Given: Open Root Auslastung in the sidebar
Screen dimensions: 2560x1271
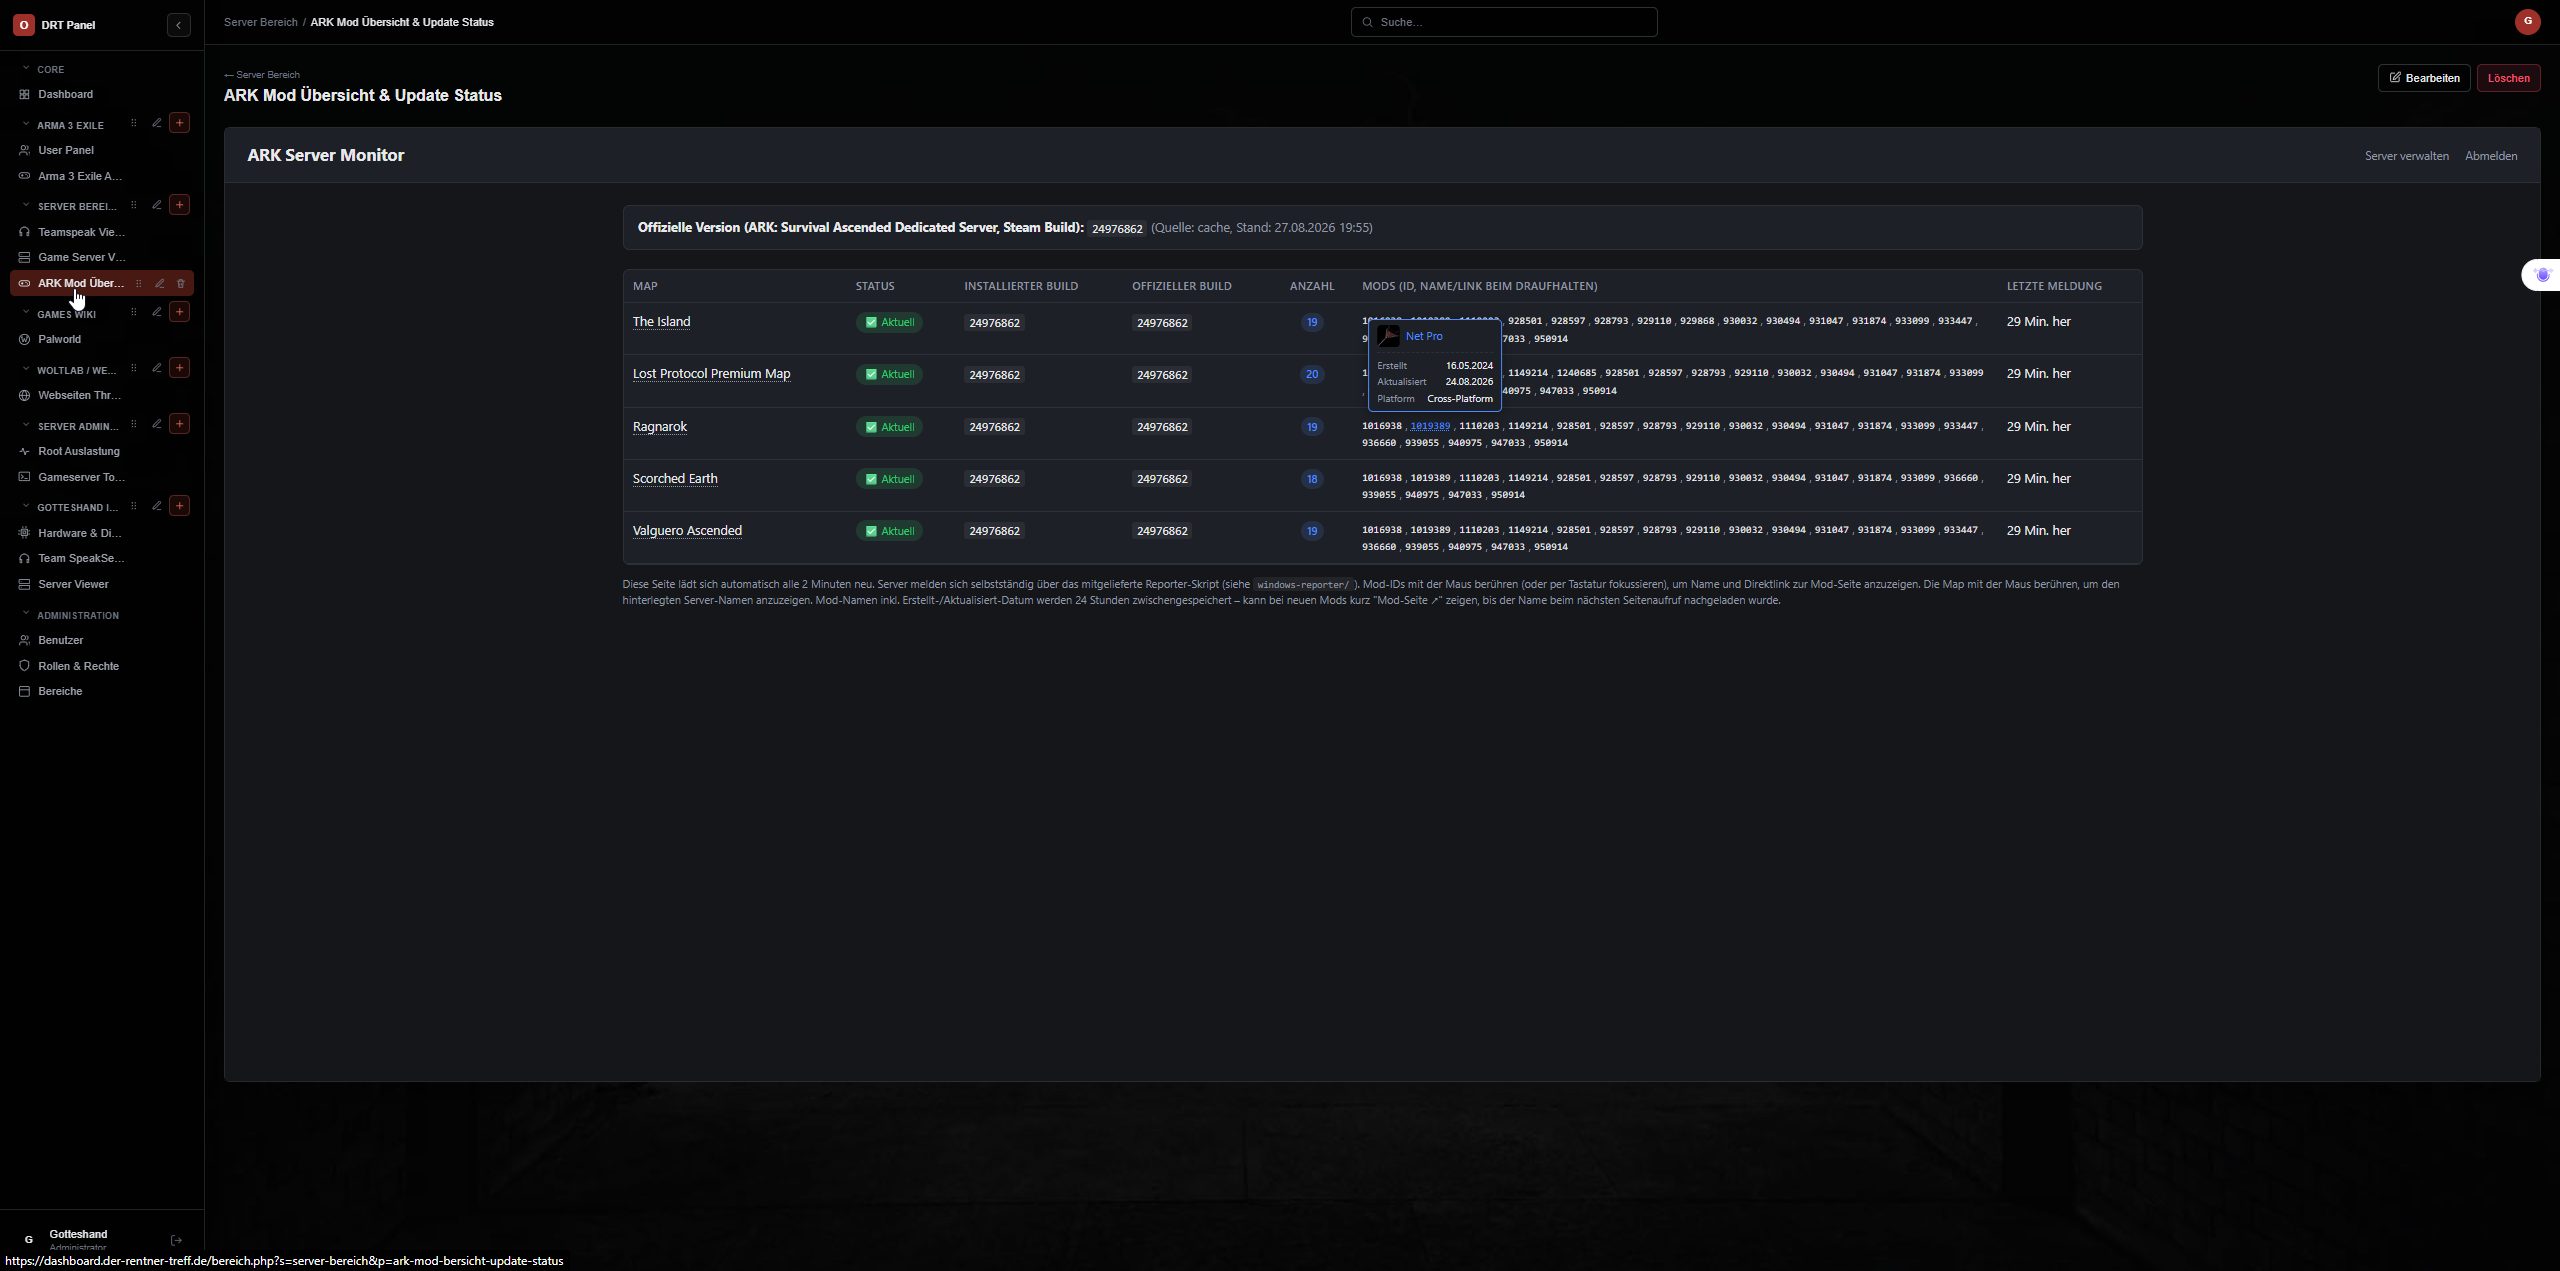Looking at the screenshot, I should [x=102, y=451].
